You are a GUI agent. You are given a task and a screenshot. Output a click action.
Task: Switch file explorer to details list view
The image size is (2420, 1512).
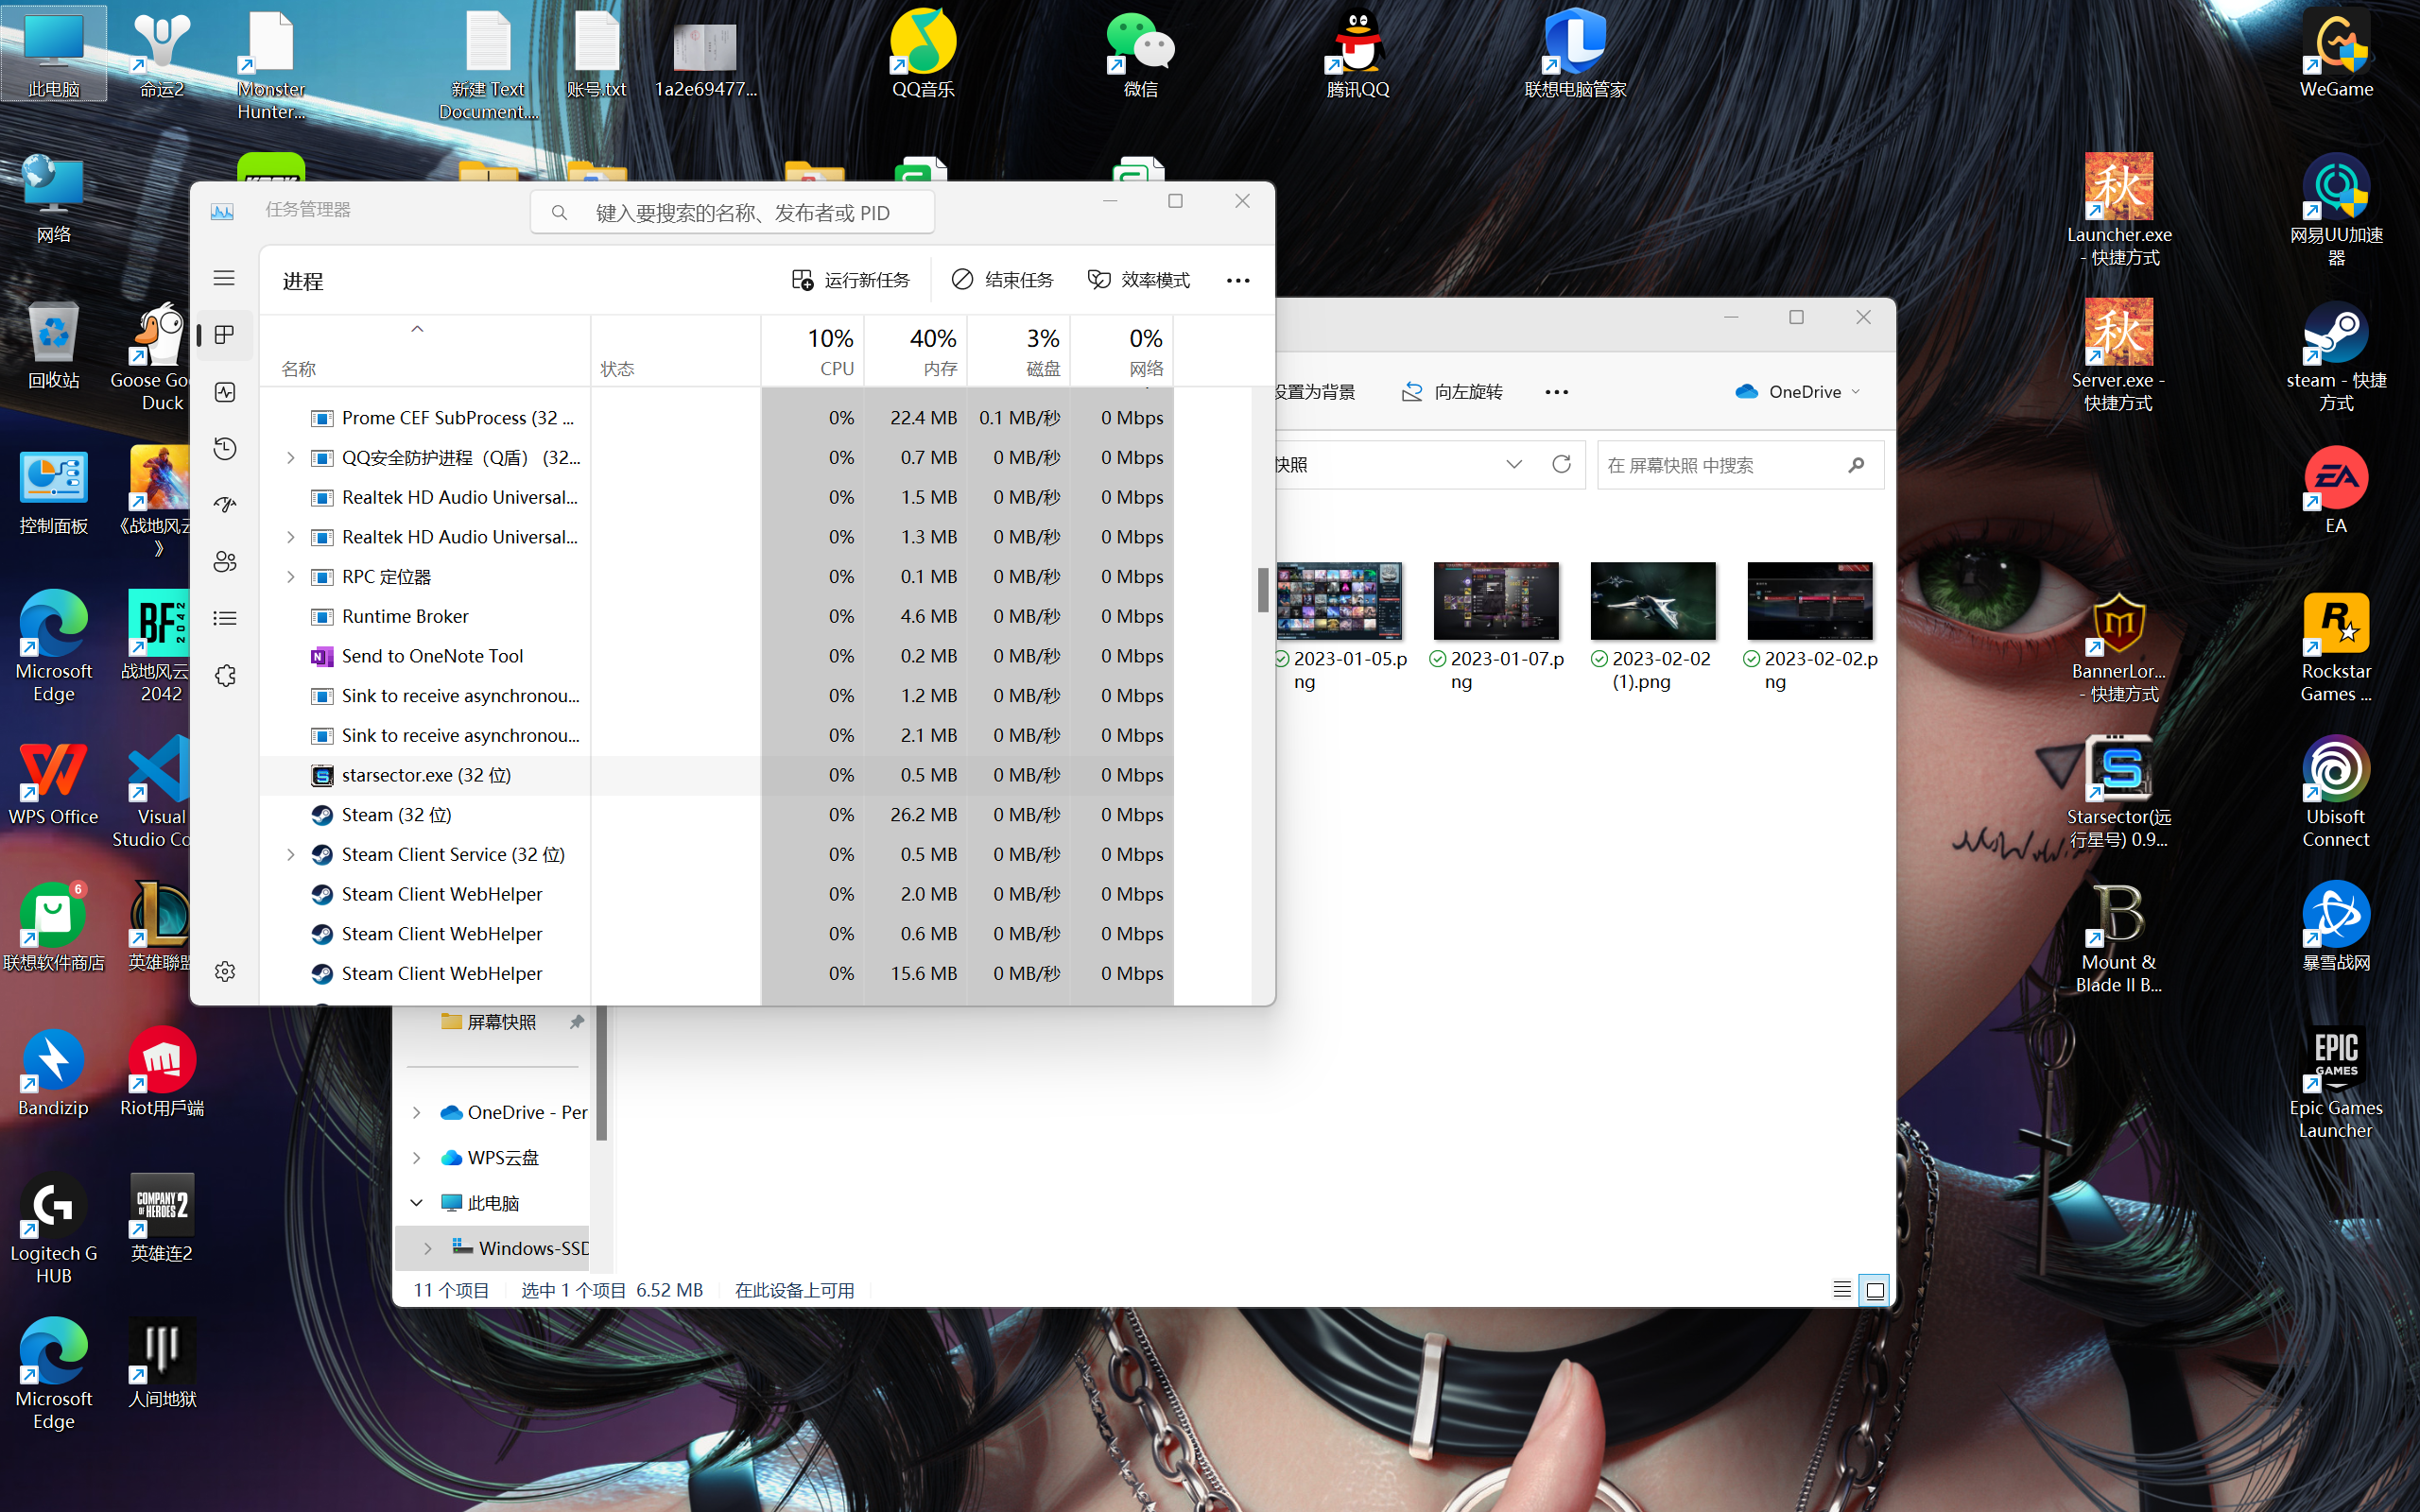pyautogui.click(x=1841, y=1290)
